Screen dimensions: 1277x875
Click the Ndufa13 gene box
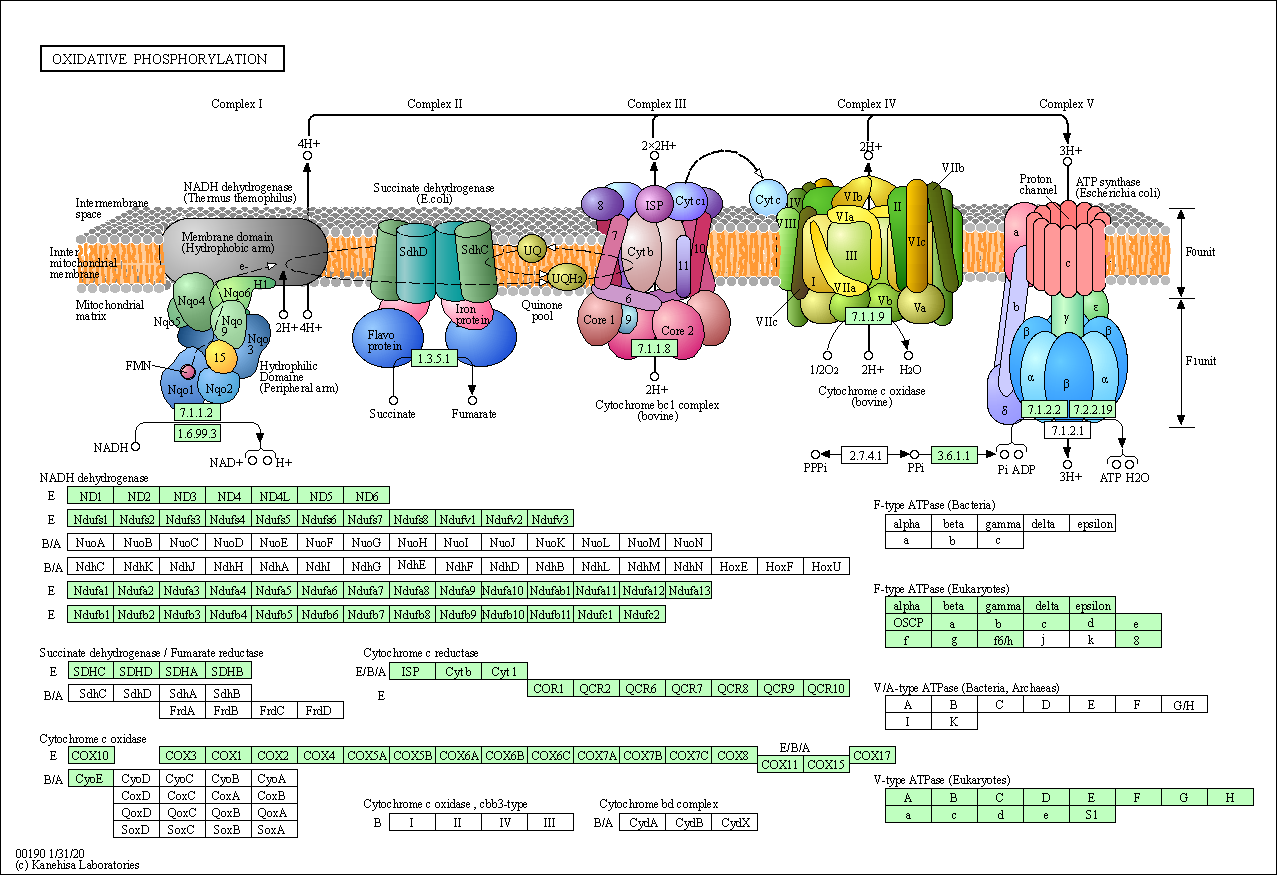(x=689, y=591)
